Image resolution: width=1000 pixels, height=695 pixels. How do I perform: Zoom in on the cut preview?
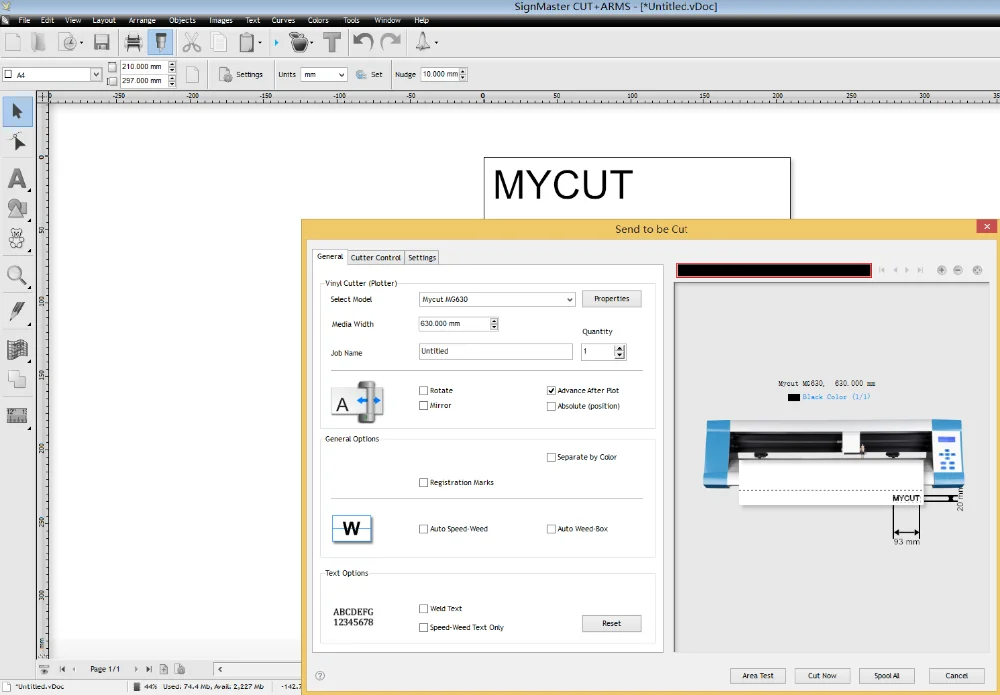click(941, 270)
